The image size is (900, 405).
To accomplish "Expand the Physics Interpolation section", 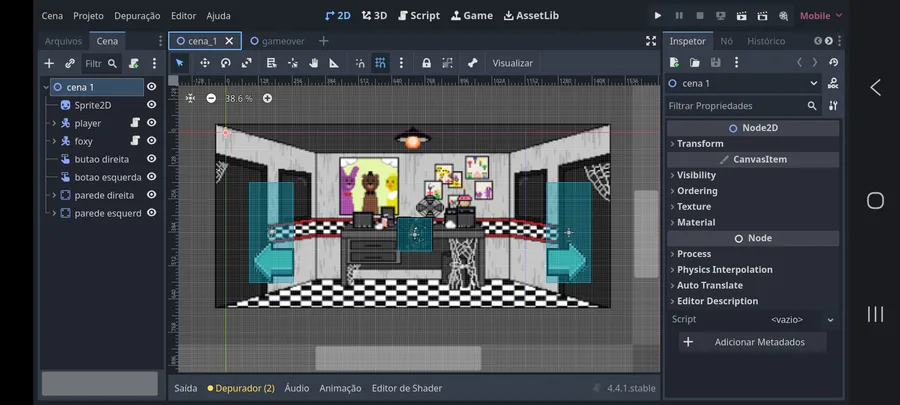I will (x=753, y=270).
